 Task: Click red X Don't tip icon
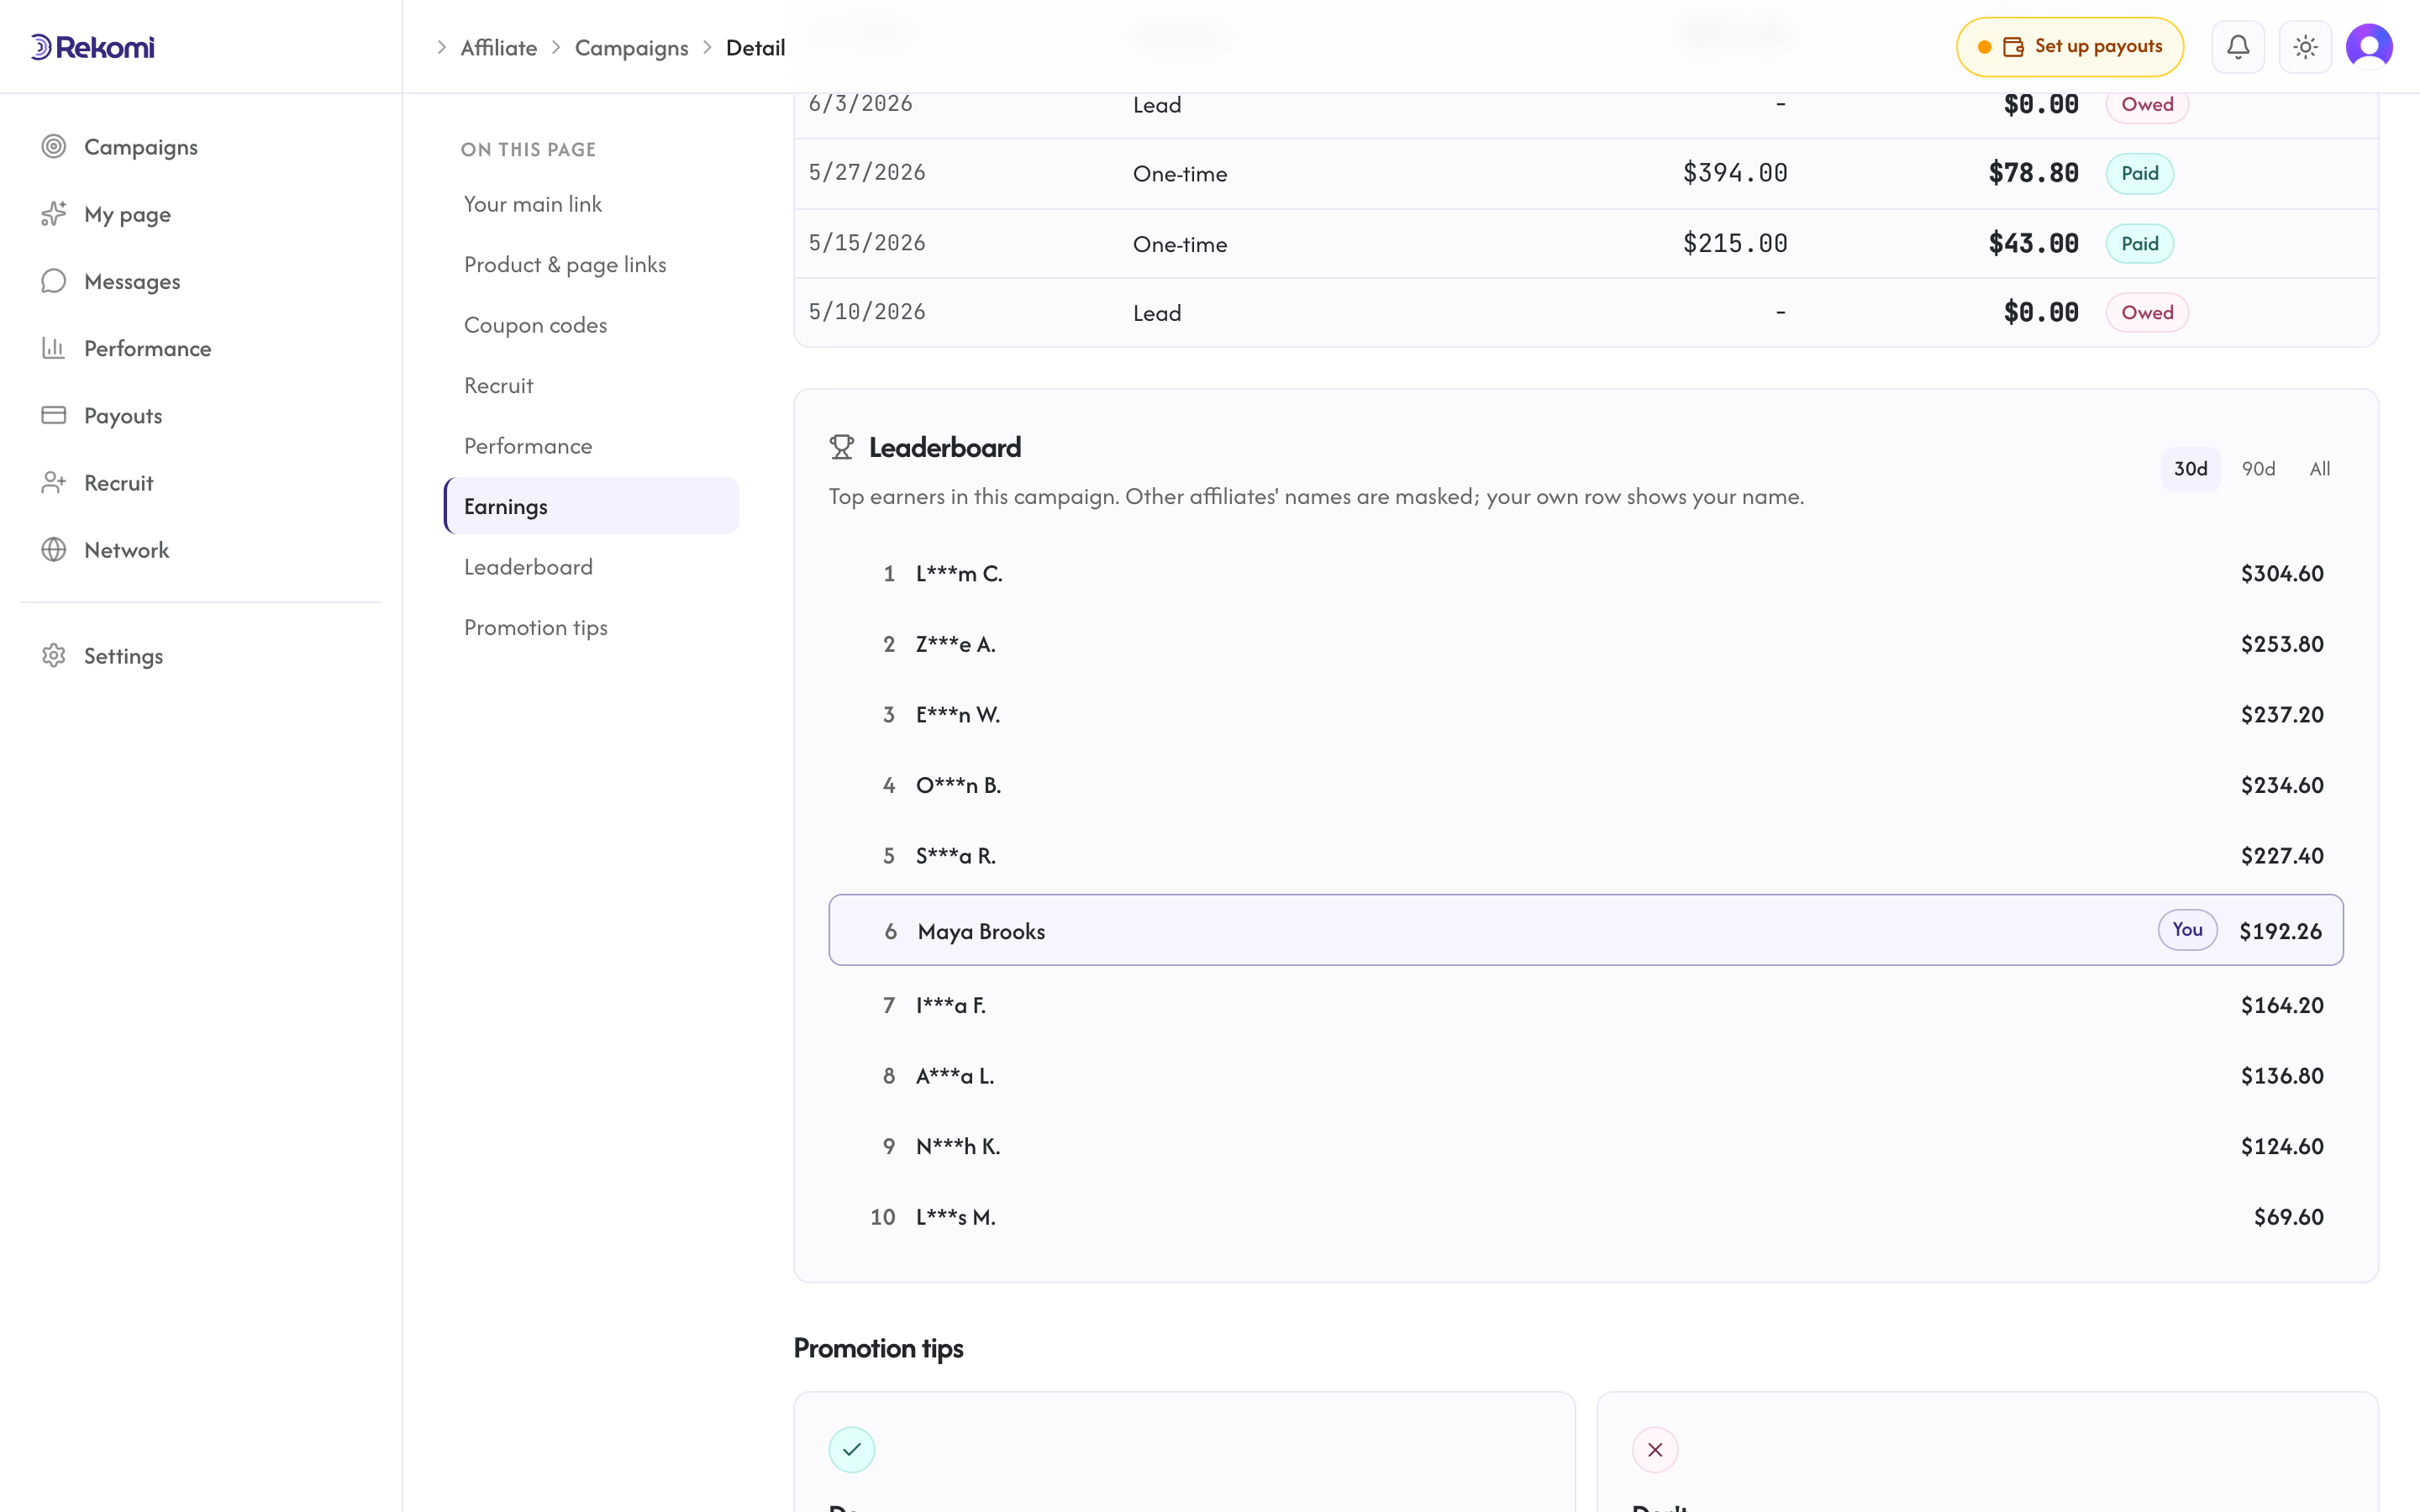[1655, 1449]
